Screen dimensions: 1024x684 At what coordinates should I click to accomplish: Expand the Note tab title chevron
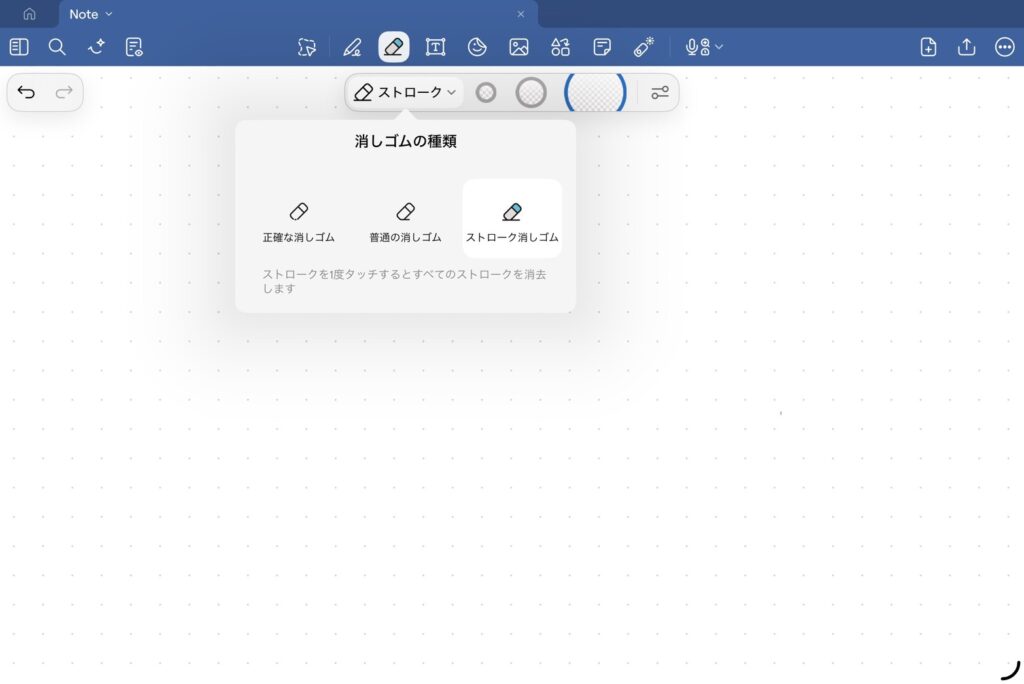point(109,14)
